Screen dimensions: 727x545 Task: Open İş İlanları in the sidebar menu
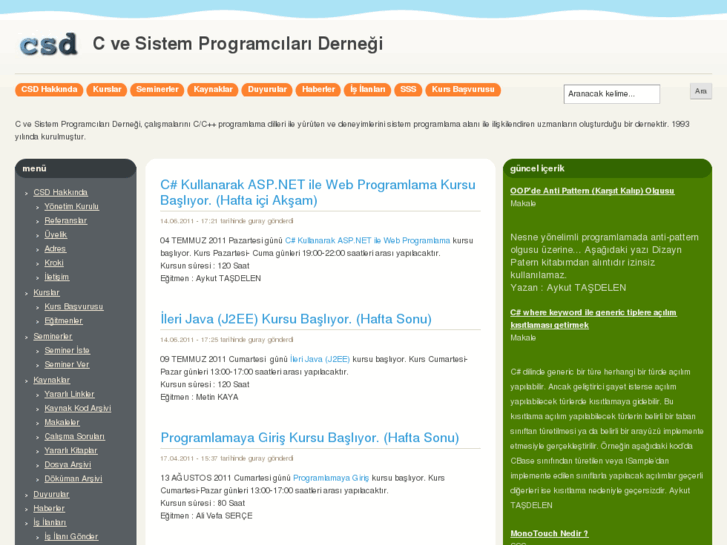pos(50,523)
